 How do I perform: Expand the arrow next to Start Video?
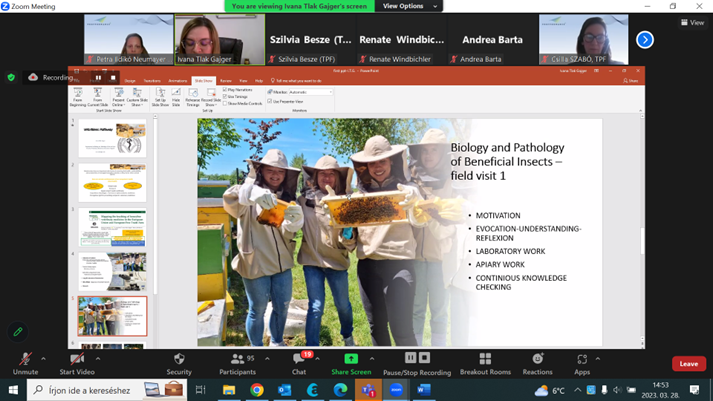(x=98, y=358)
